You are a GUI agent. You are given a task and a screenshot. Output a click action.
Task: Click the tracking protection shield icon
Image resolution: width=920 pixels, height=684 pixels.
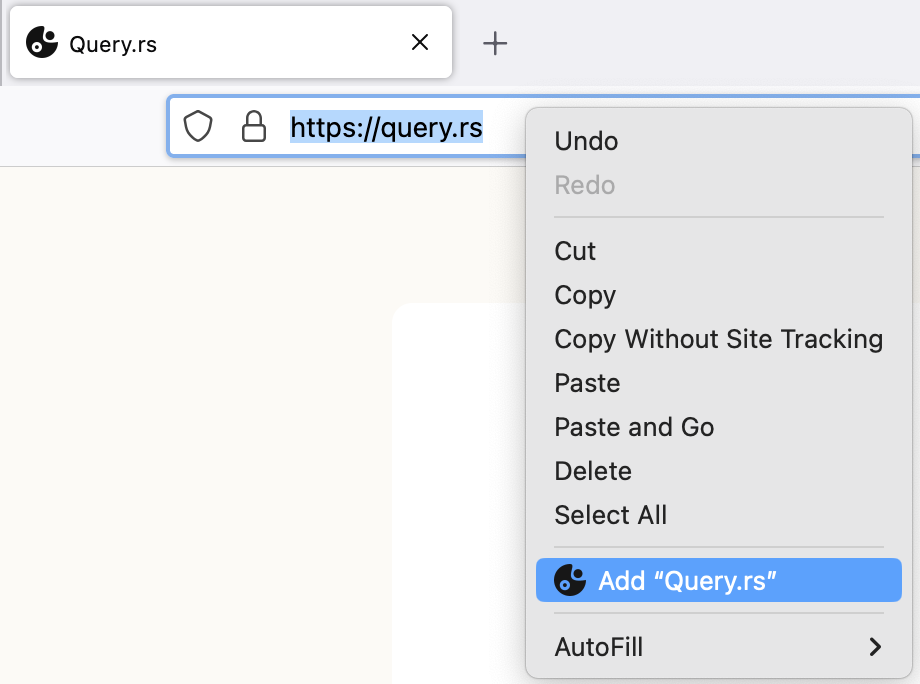coord(198,126)
